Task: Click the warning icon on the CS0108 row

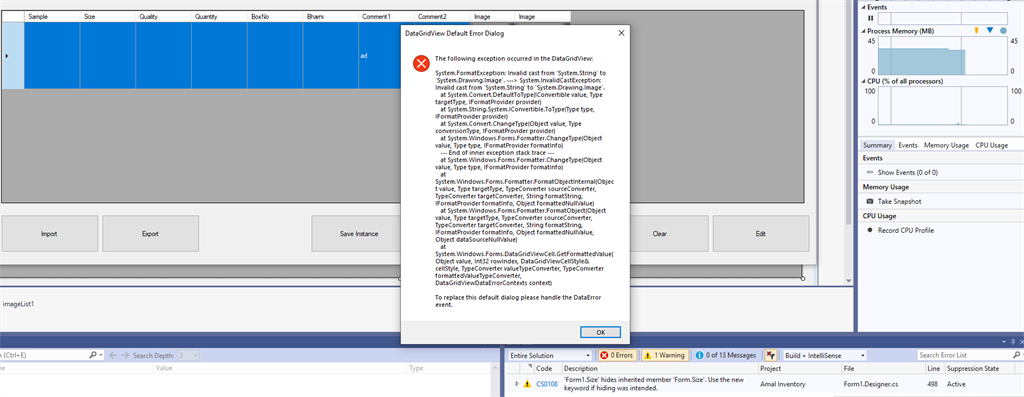Action: 527,384
